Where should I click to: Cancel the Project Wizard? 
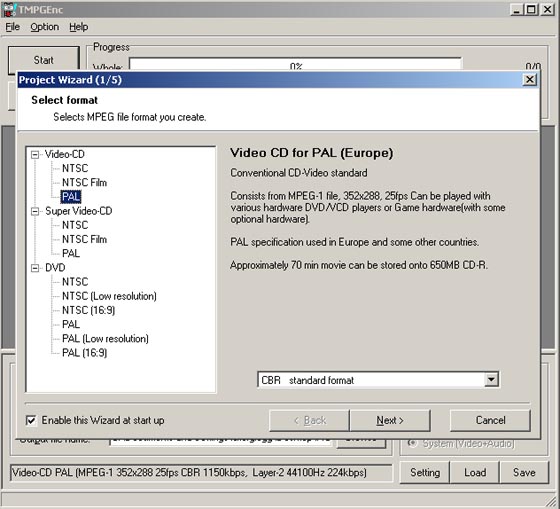coord(490,420)
